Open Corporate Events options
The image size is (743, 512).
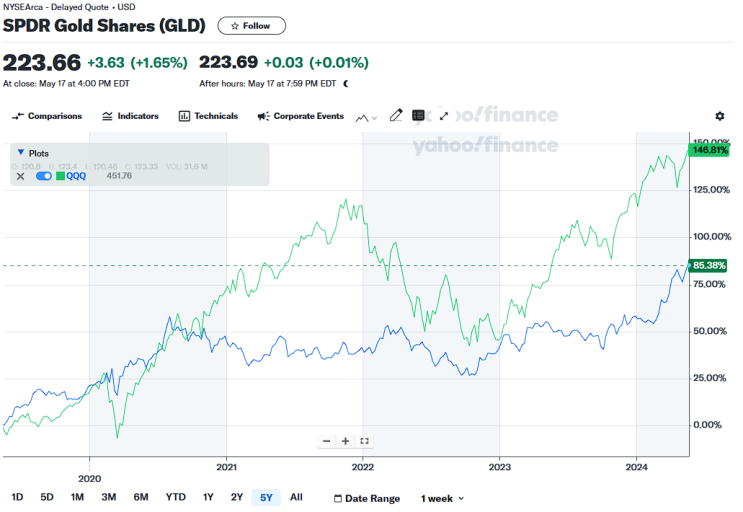[x=300, y=116]
